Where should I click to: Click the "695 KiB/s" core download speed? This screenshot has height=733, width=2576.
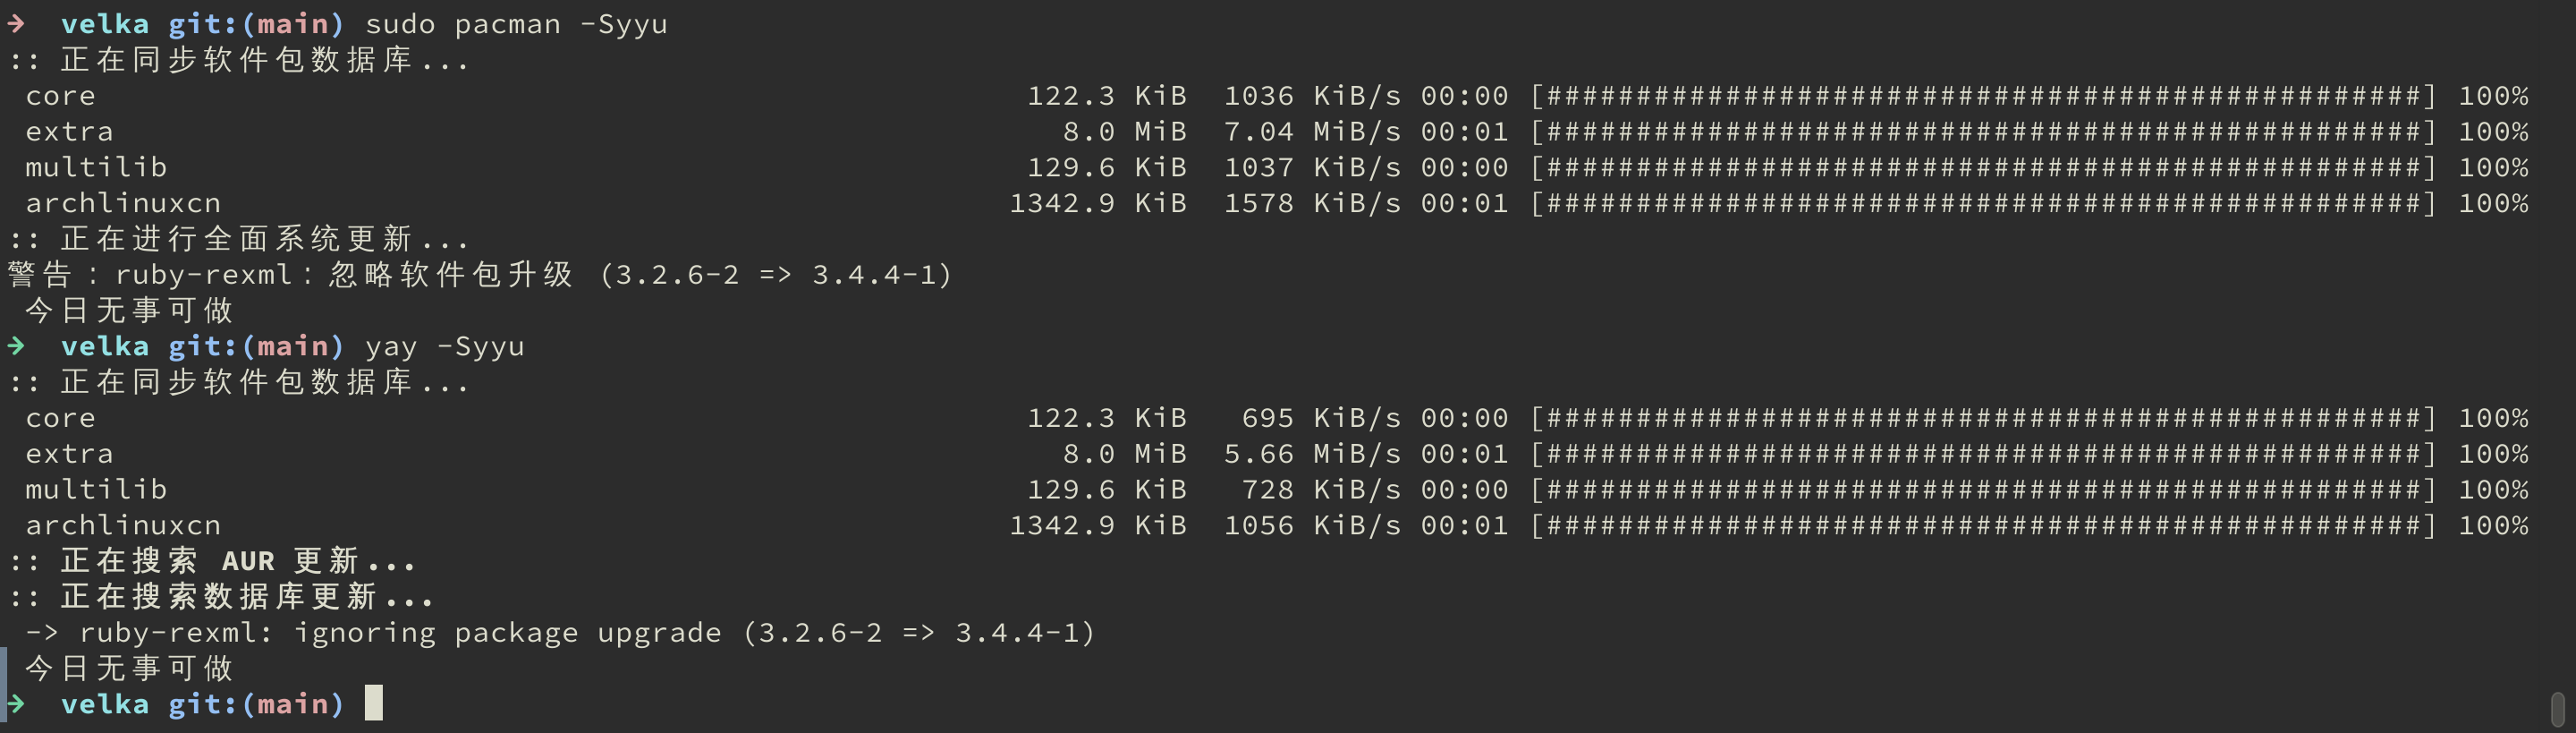1320,418
